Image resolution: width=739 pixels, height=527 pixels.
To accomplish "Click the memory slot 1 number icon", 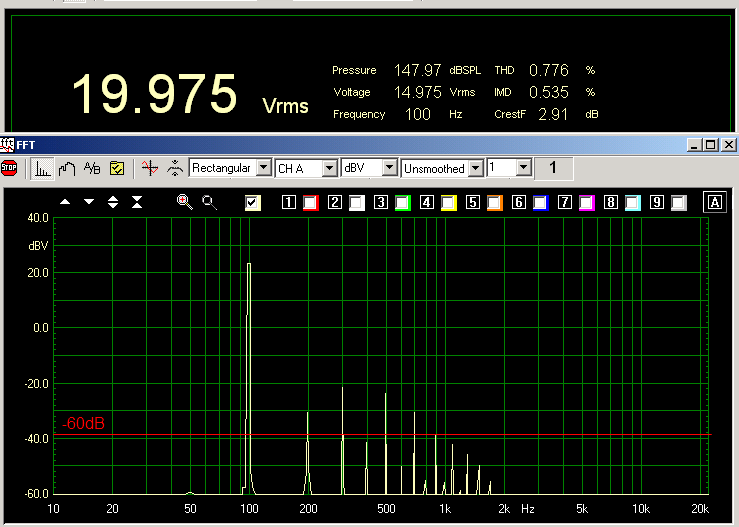I will [288, 202].
